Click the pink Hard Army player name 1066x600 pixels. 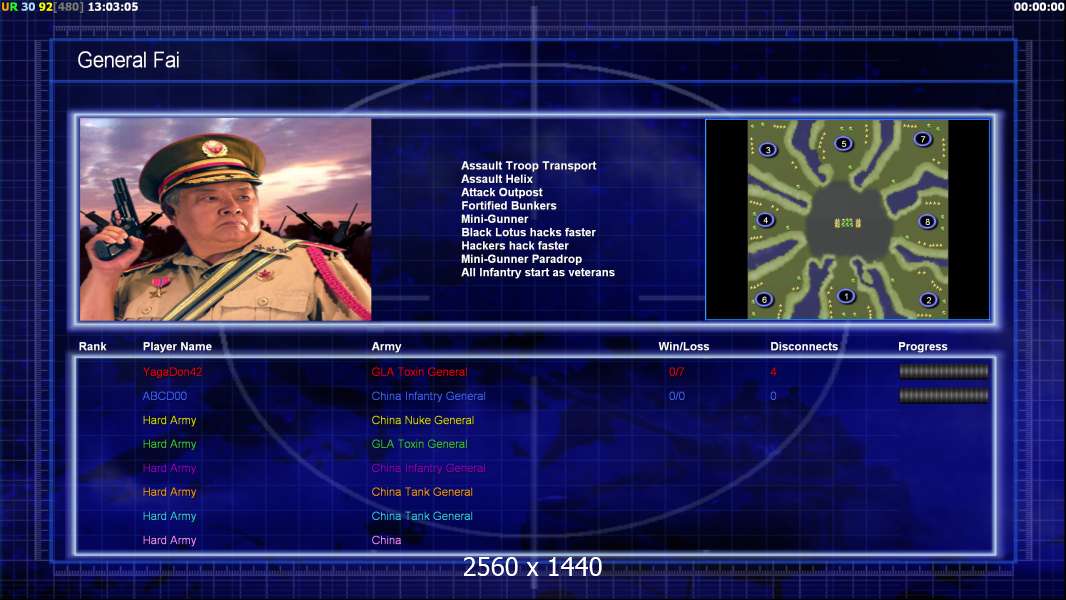tap(169, 540)
